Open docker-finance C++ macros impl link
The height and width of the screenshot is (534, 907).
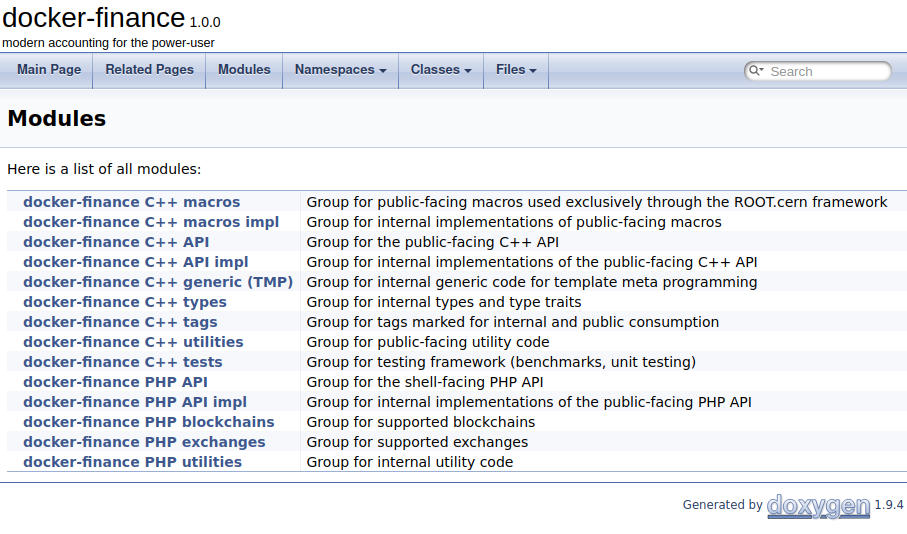click(151, 222)
